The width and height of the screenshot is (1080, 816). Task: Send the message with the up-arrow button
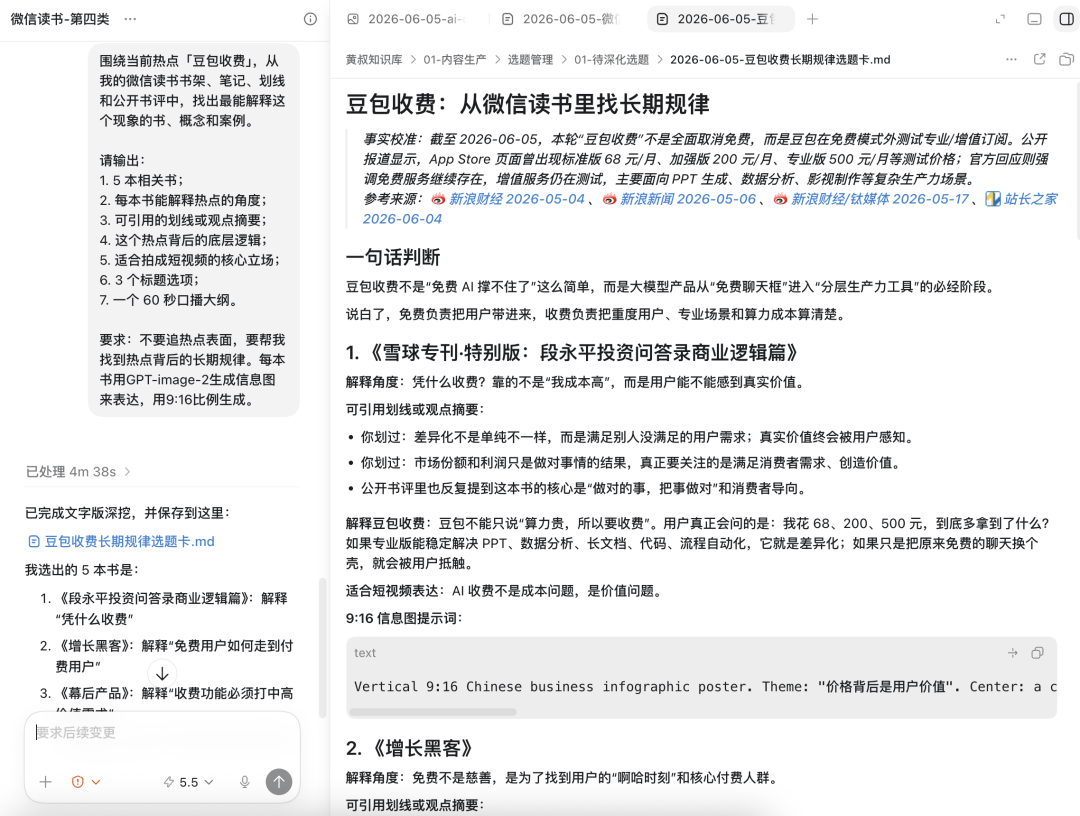point(279,782)
